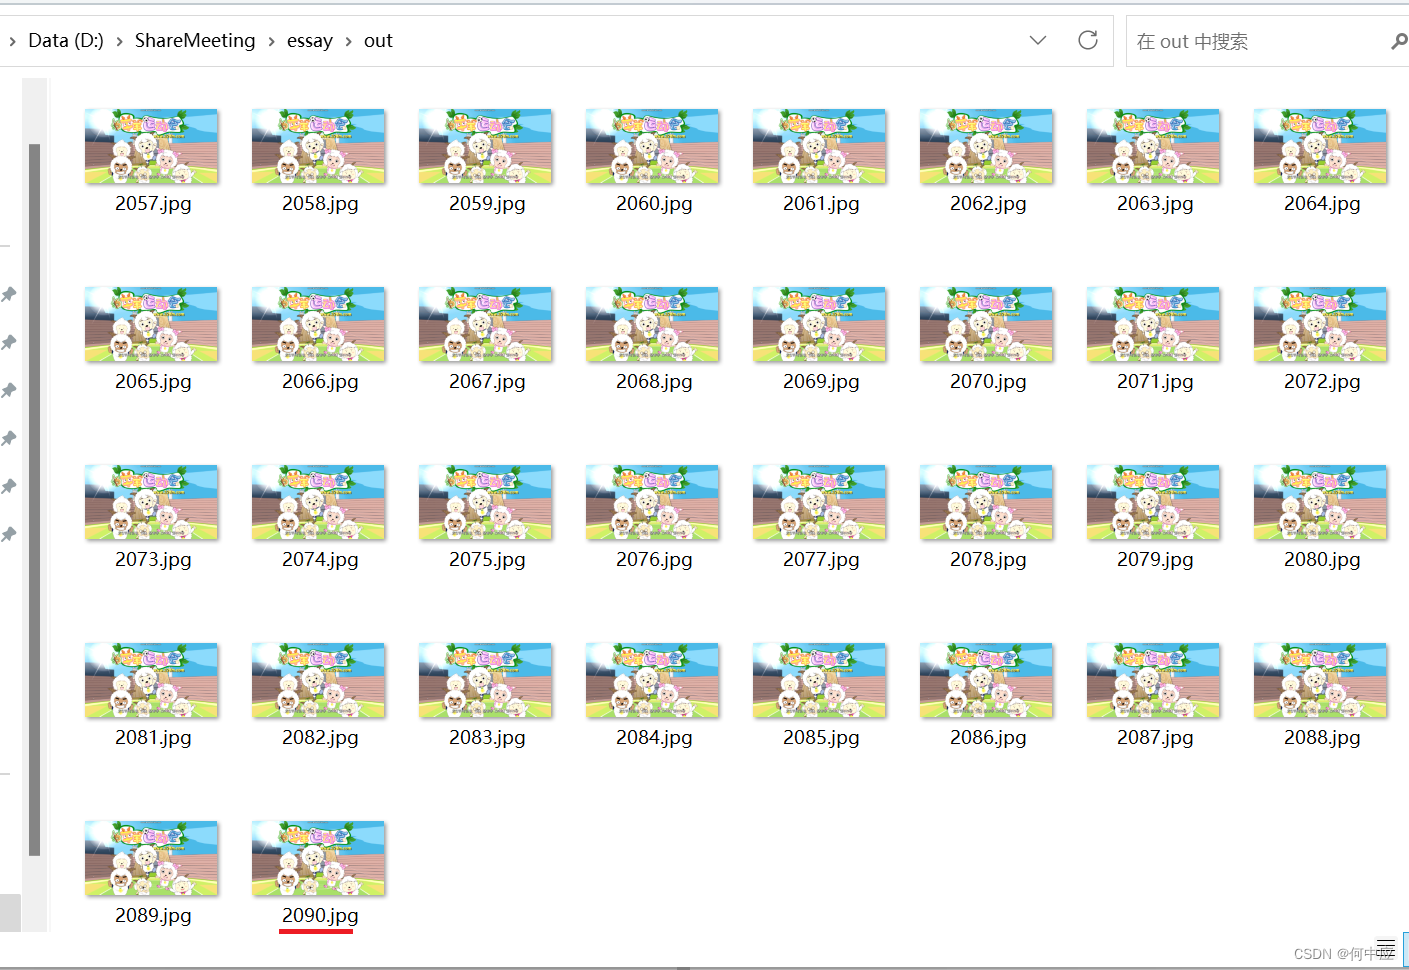Unpin the second Quick Access item
This screenshot has width=1409, height=970.
[x=10, y=342]
